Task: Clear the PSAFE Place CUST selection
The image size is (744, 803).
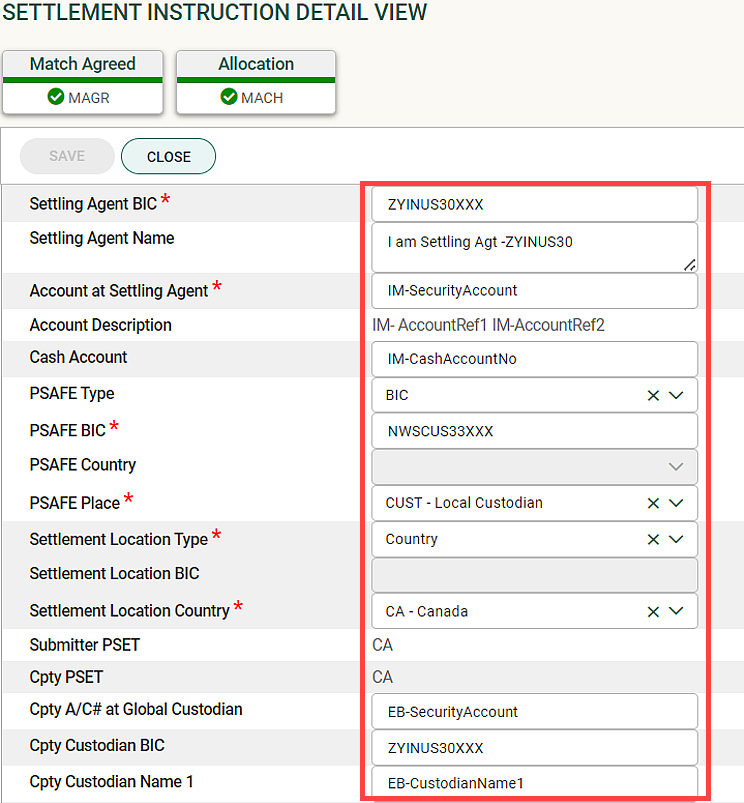Action: click(653, 503)
